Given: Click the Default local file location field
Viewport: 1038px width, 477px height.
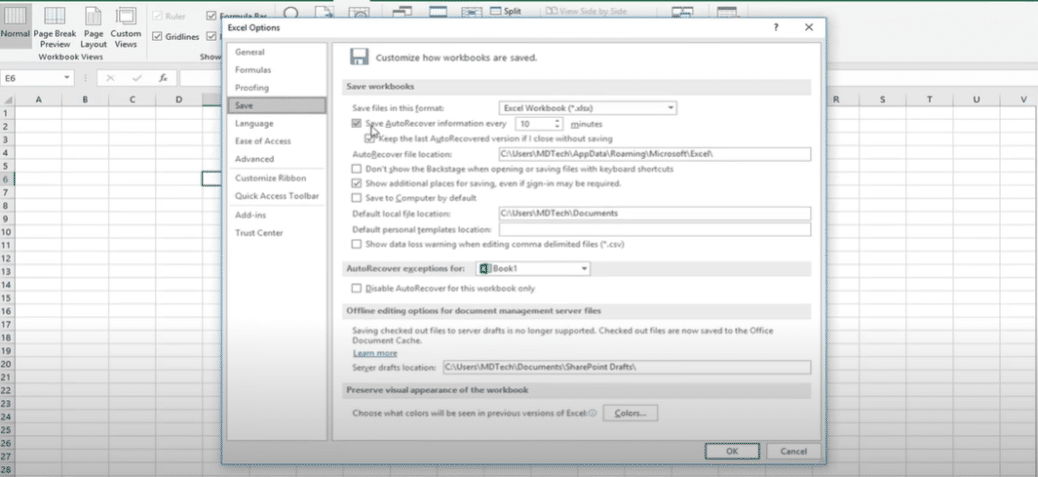Looking at the screenshot, I should click(654, 214).
